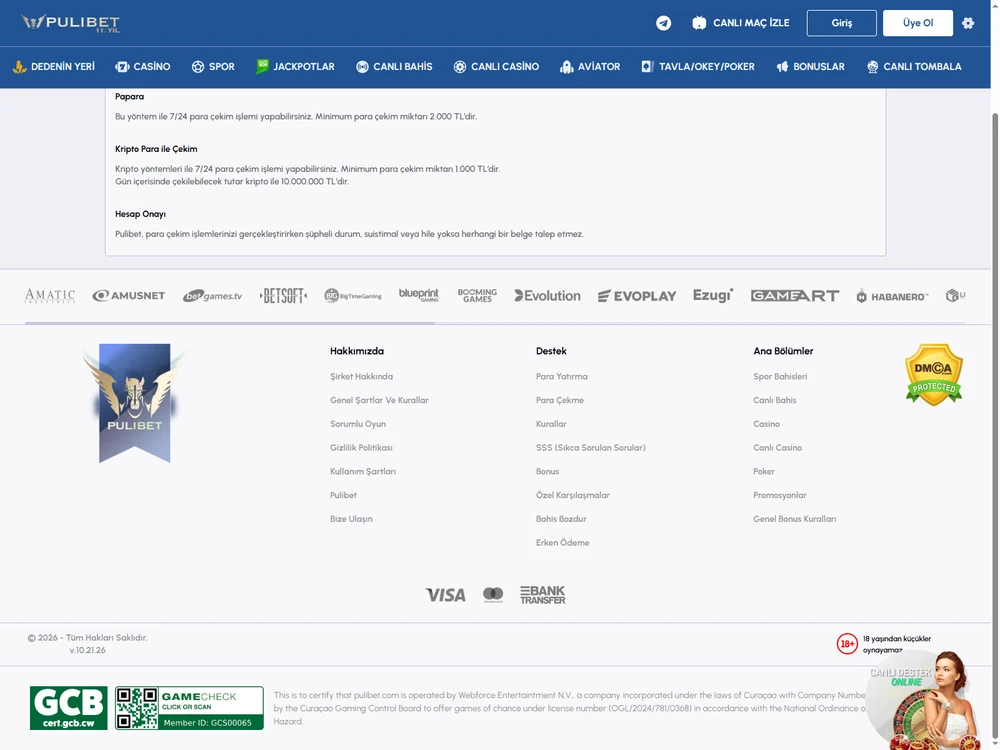Open the Sorumlu Oyun footer link

(x=358, y=424)
